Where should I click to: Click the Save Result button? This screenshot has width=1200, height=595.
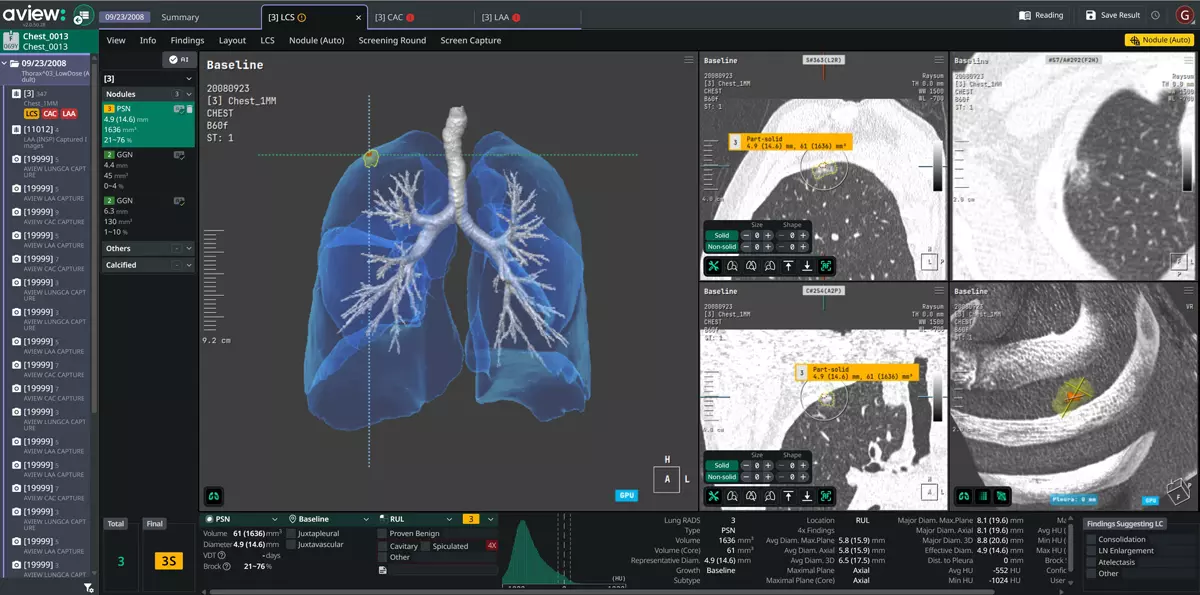click(1112, 16)
